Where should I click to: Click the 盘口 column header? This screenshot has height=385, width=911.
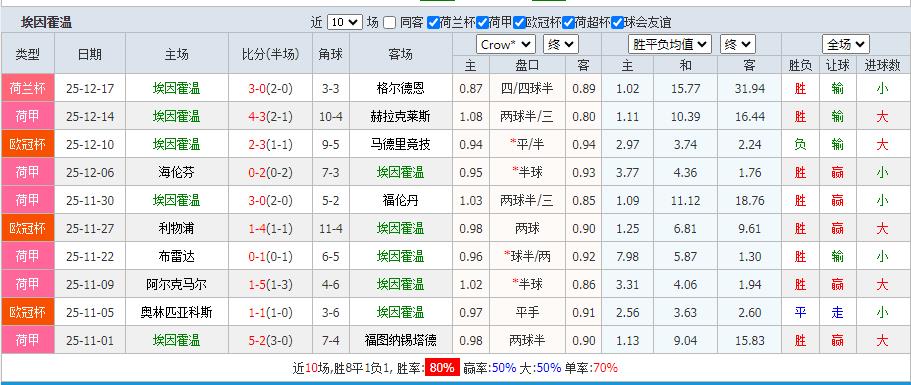click(x=527, y=66)
